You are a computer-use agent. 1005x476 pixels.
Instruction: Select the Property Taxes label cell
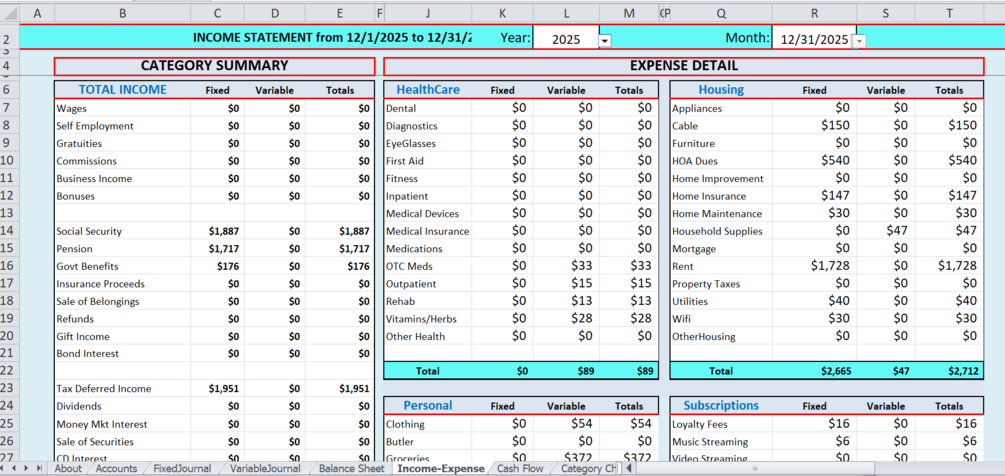721,284
